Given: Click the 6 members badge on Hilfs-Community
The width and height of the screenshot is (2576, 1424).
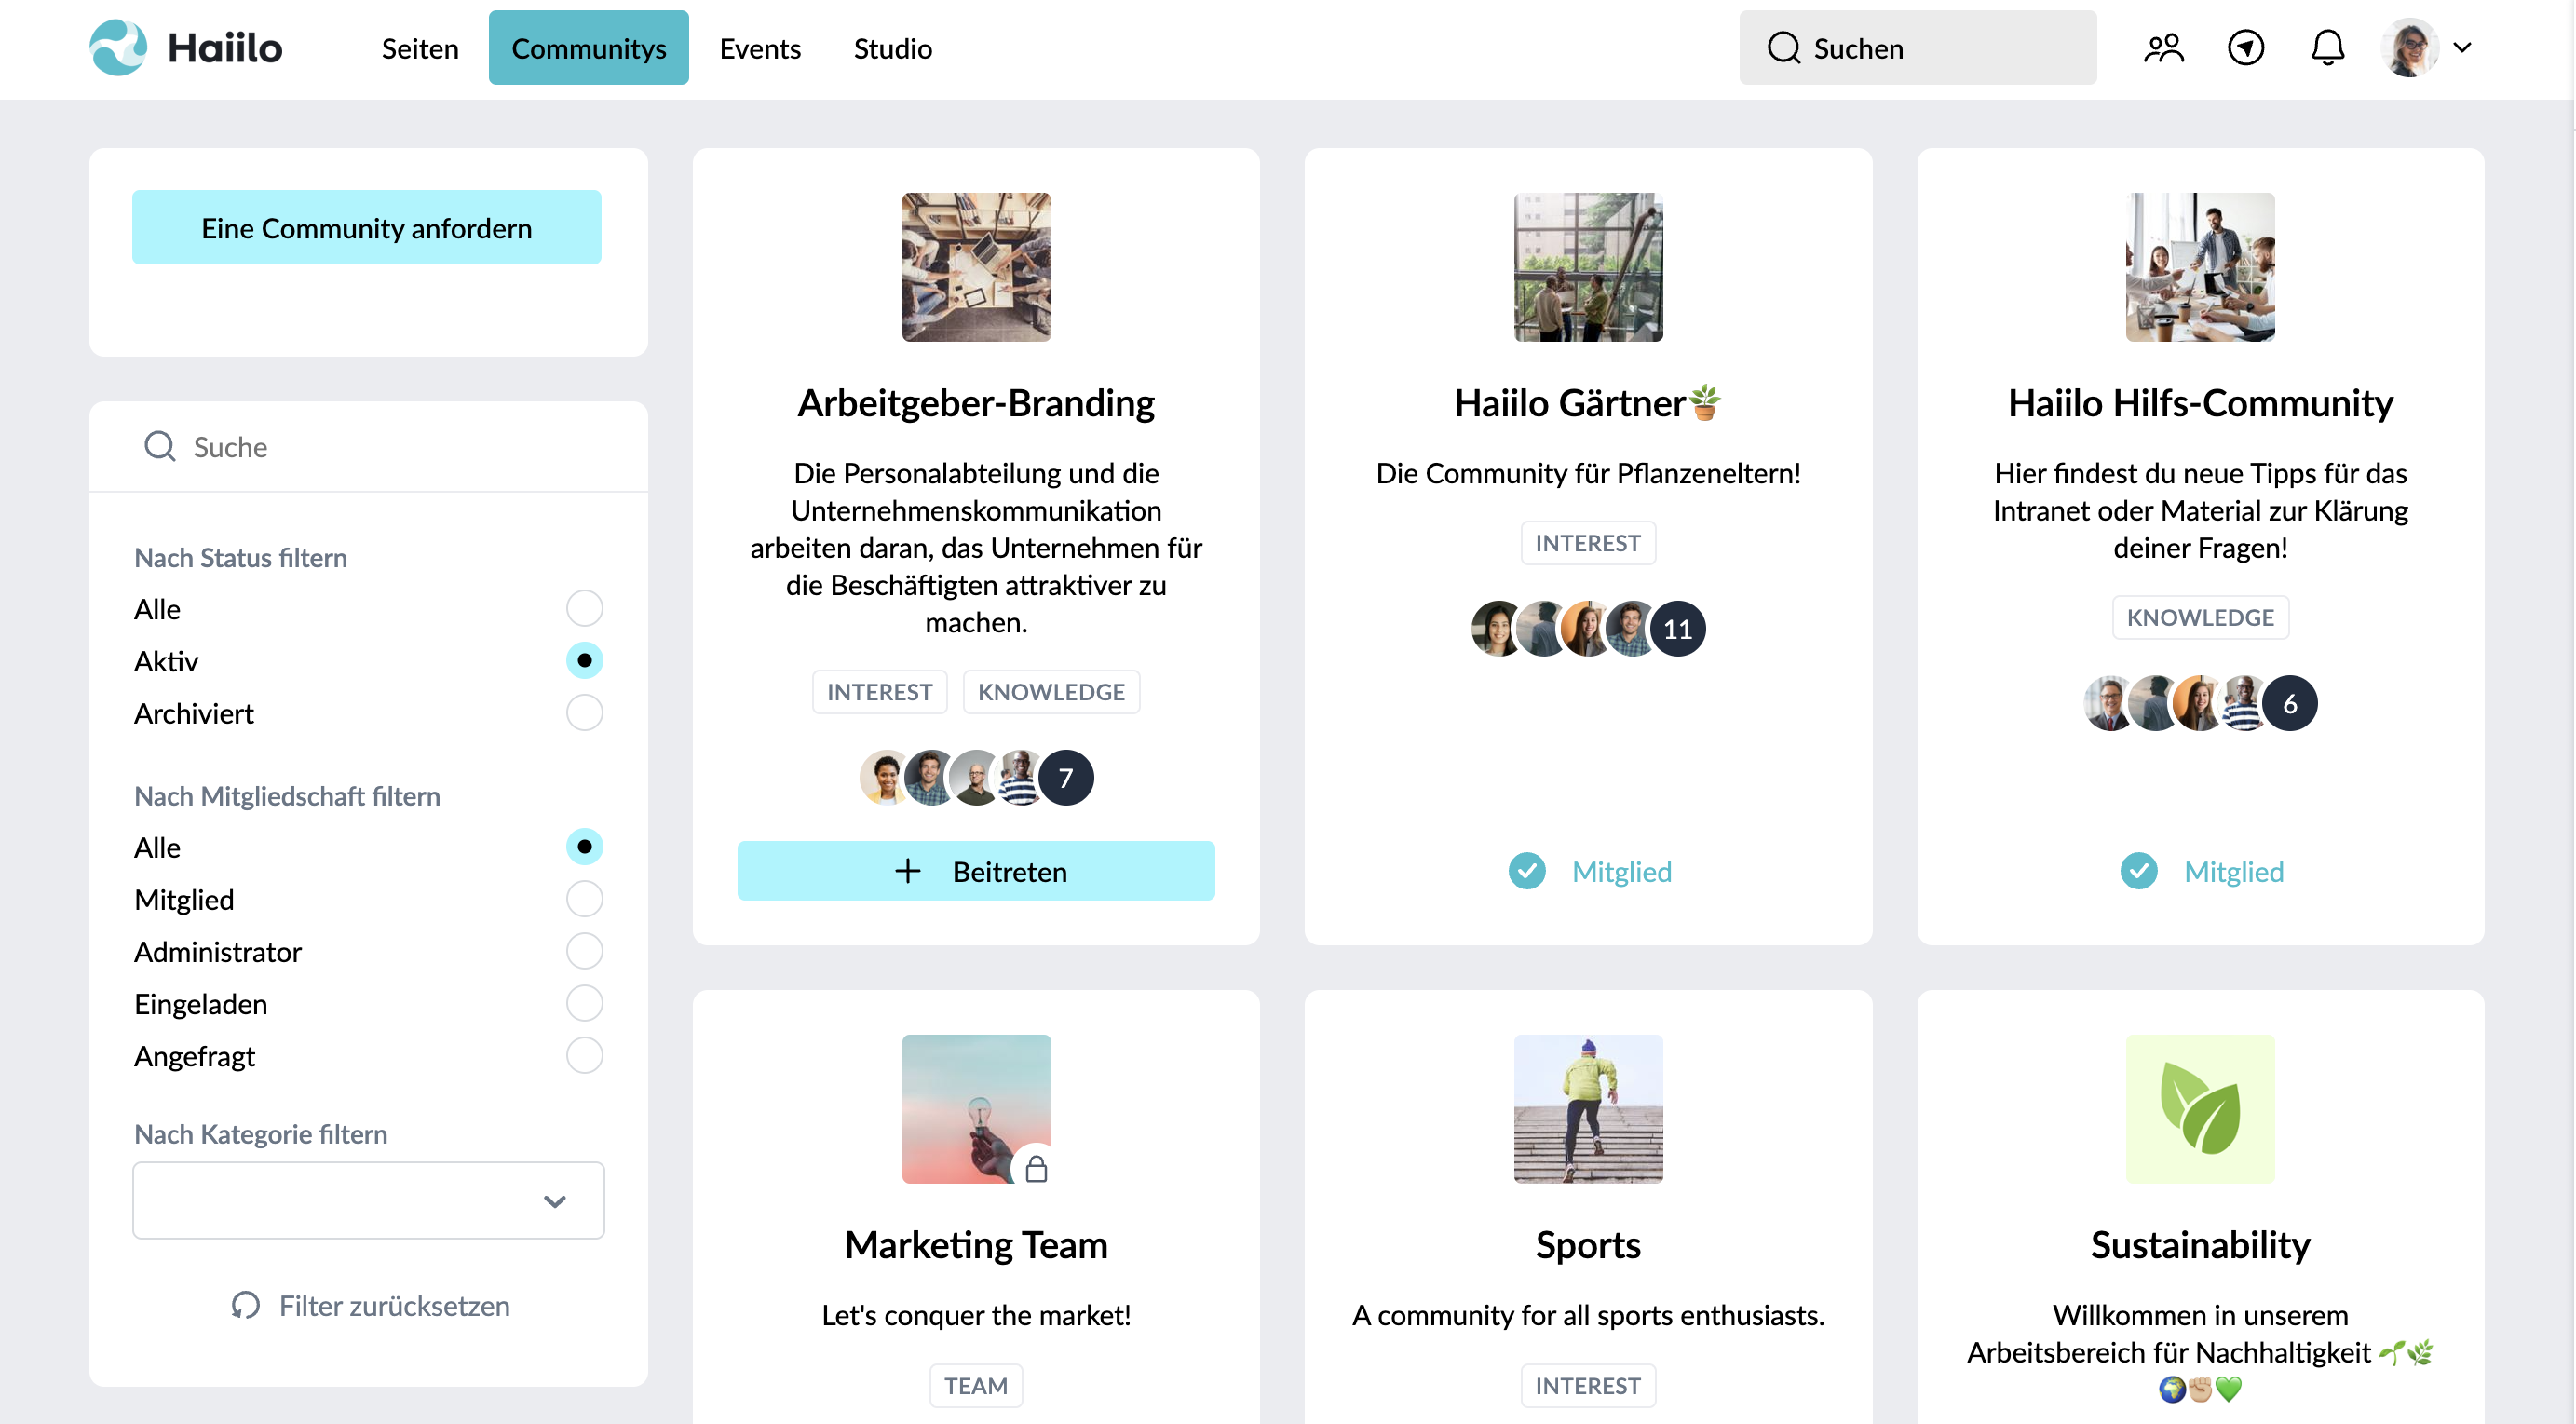Looking at the screenshot, I should (x=2290, y=704).
